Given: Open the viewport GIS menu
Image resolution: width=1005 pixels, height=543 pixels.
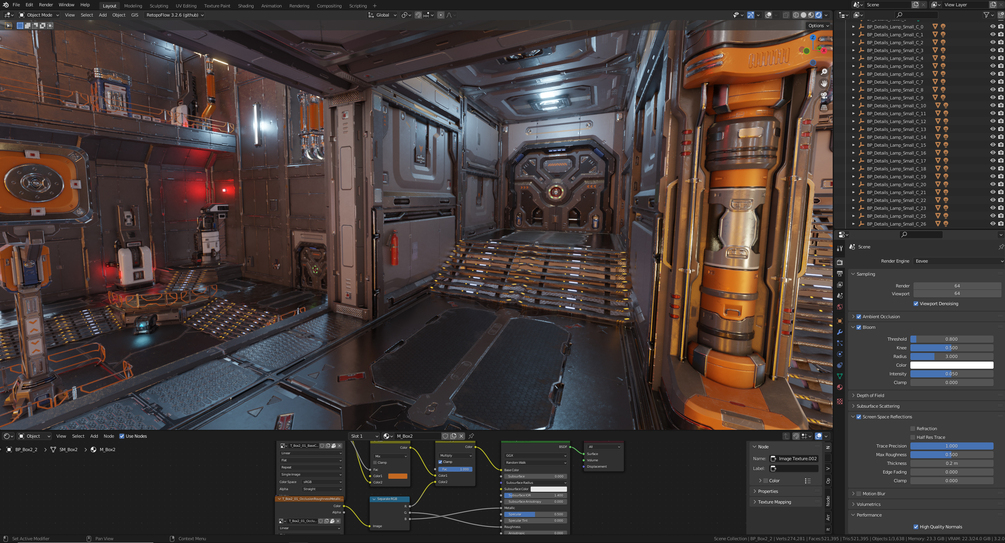Looking at the screenshot, I should [x=135, y=15].
